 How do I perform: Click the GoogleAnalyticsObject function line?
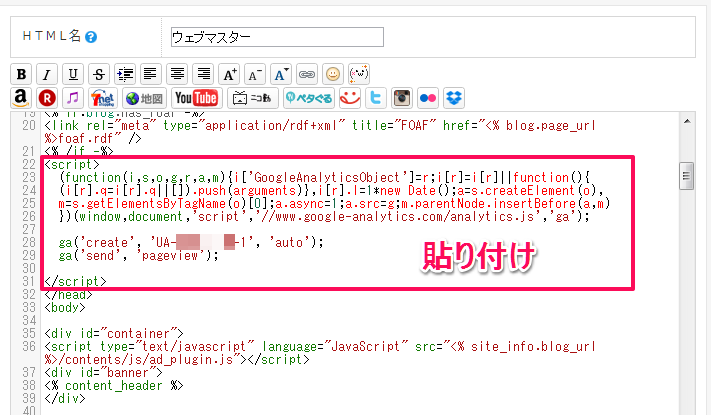coord(324,177)
